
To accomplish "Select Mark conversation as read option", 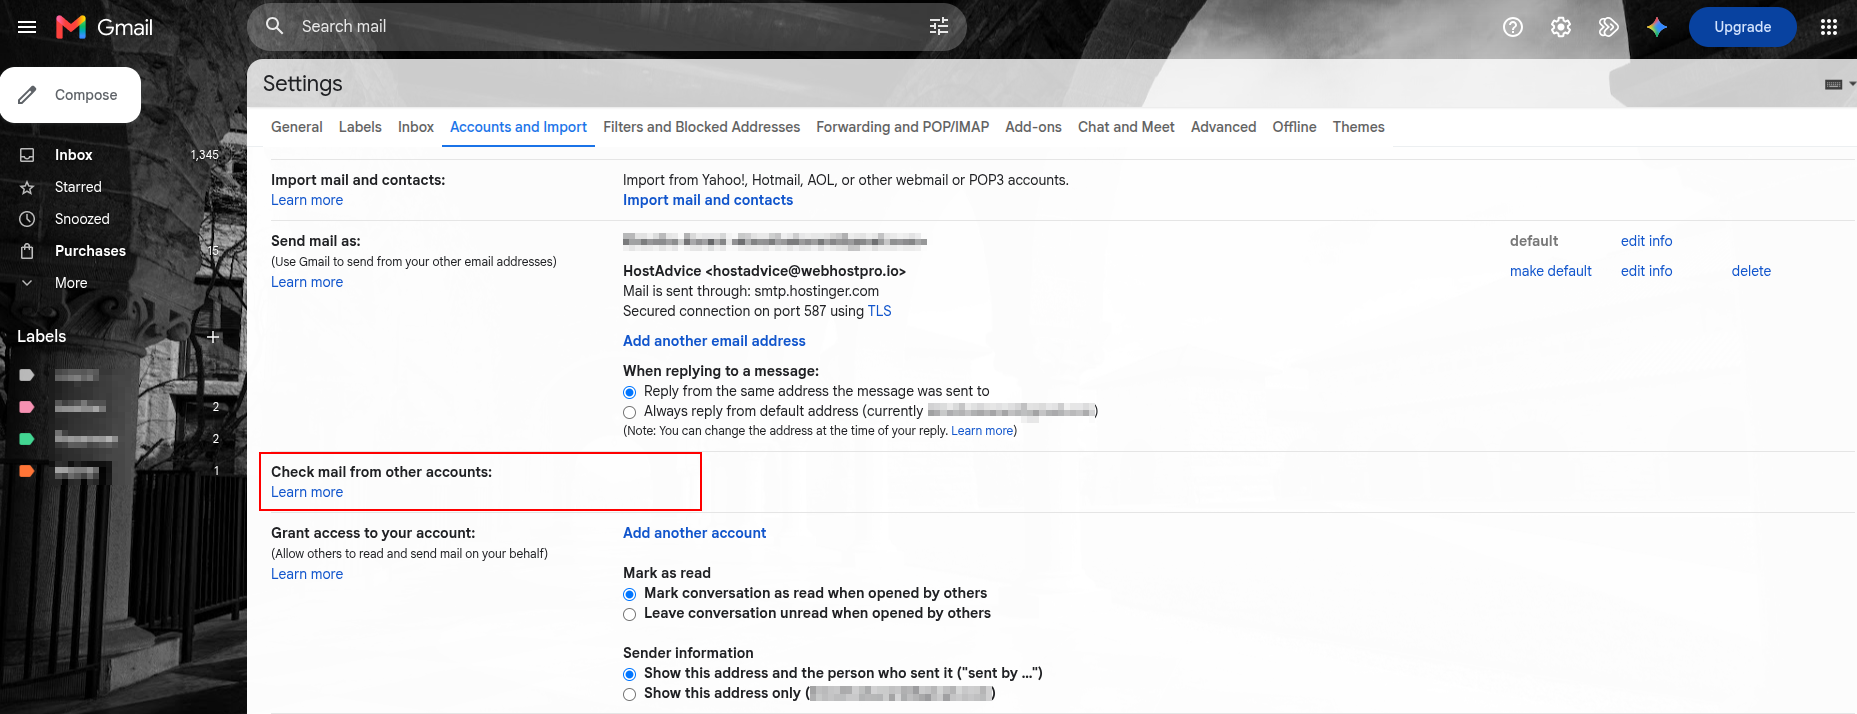I will tap(629, 594).
